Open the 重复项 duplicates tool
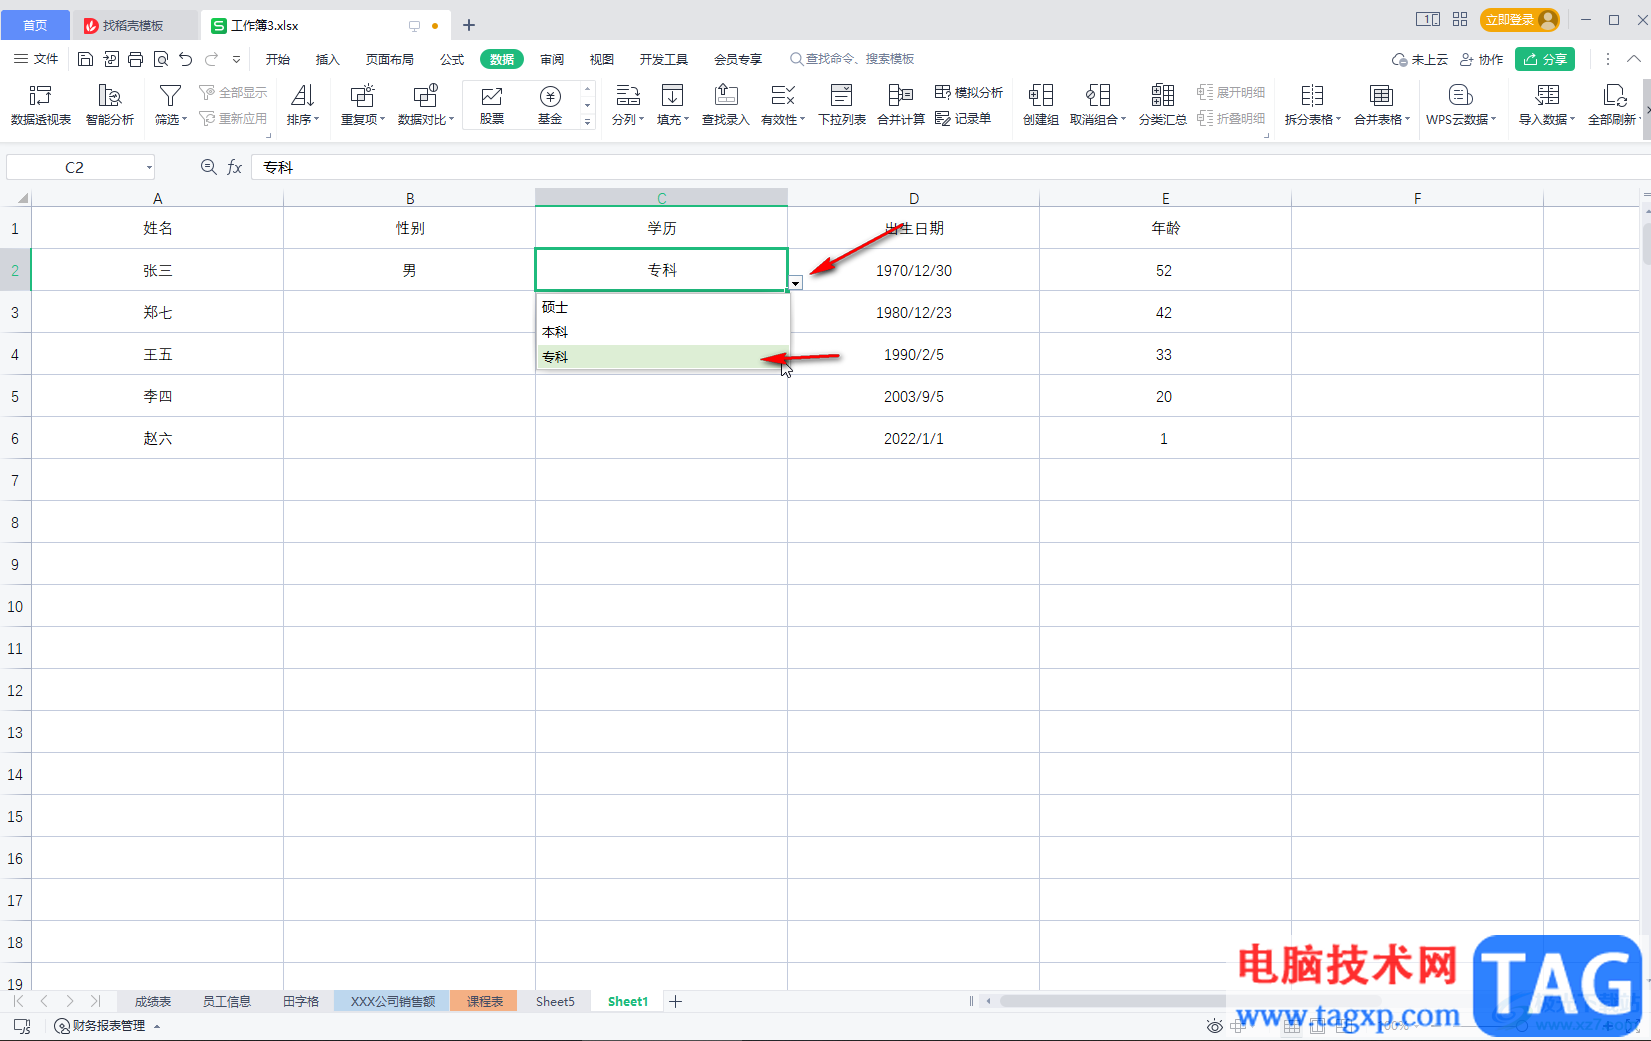Viewport: 1651px width, 1041px height. point(362,105)
